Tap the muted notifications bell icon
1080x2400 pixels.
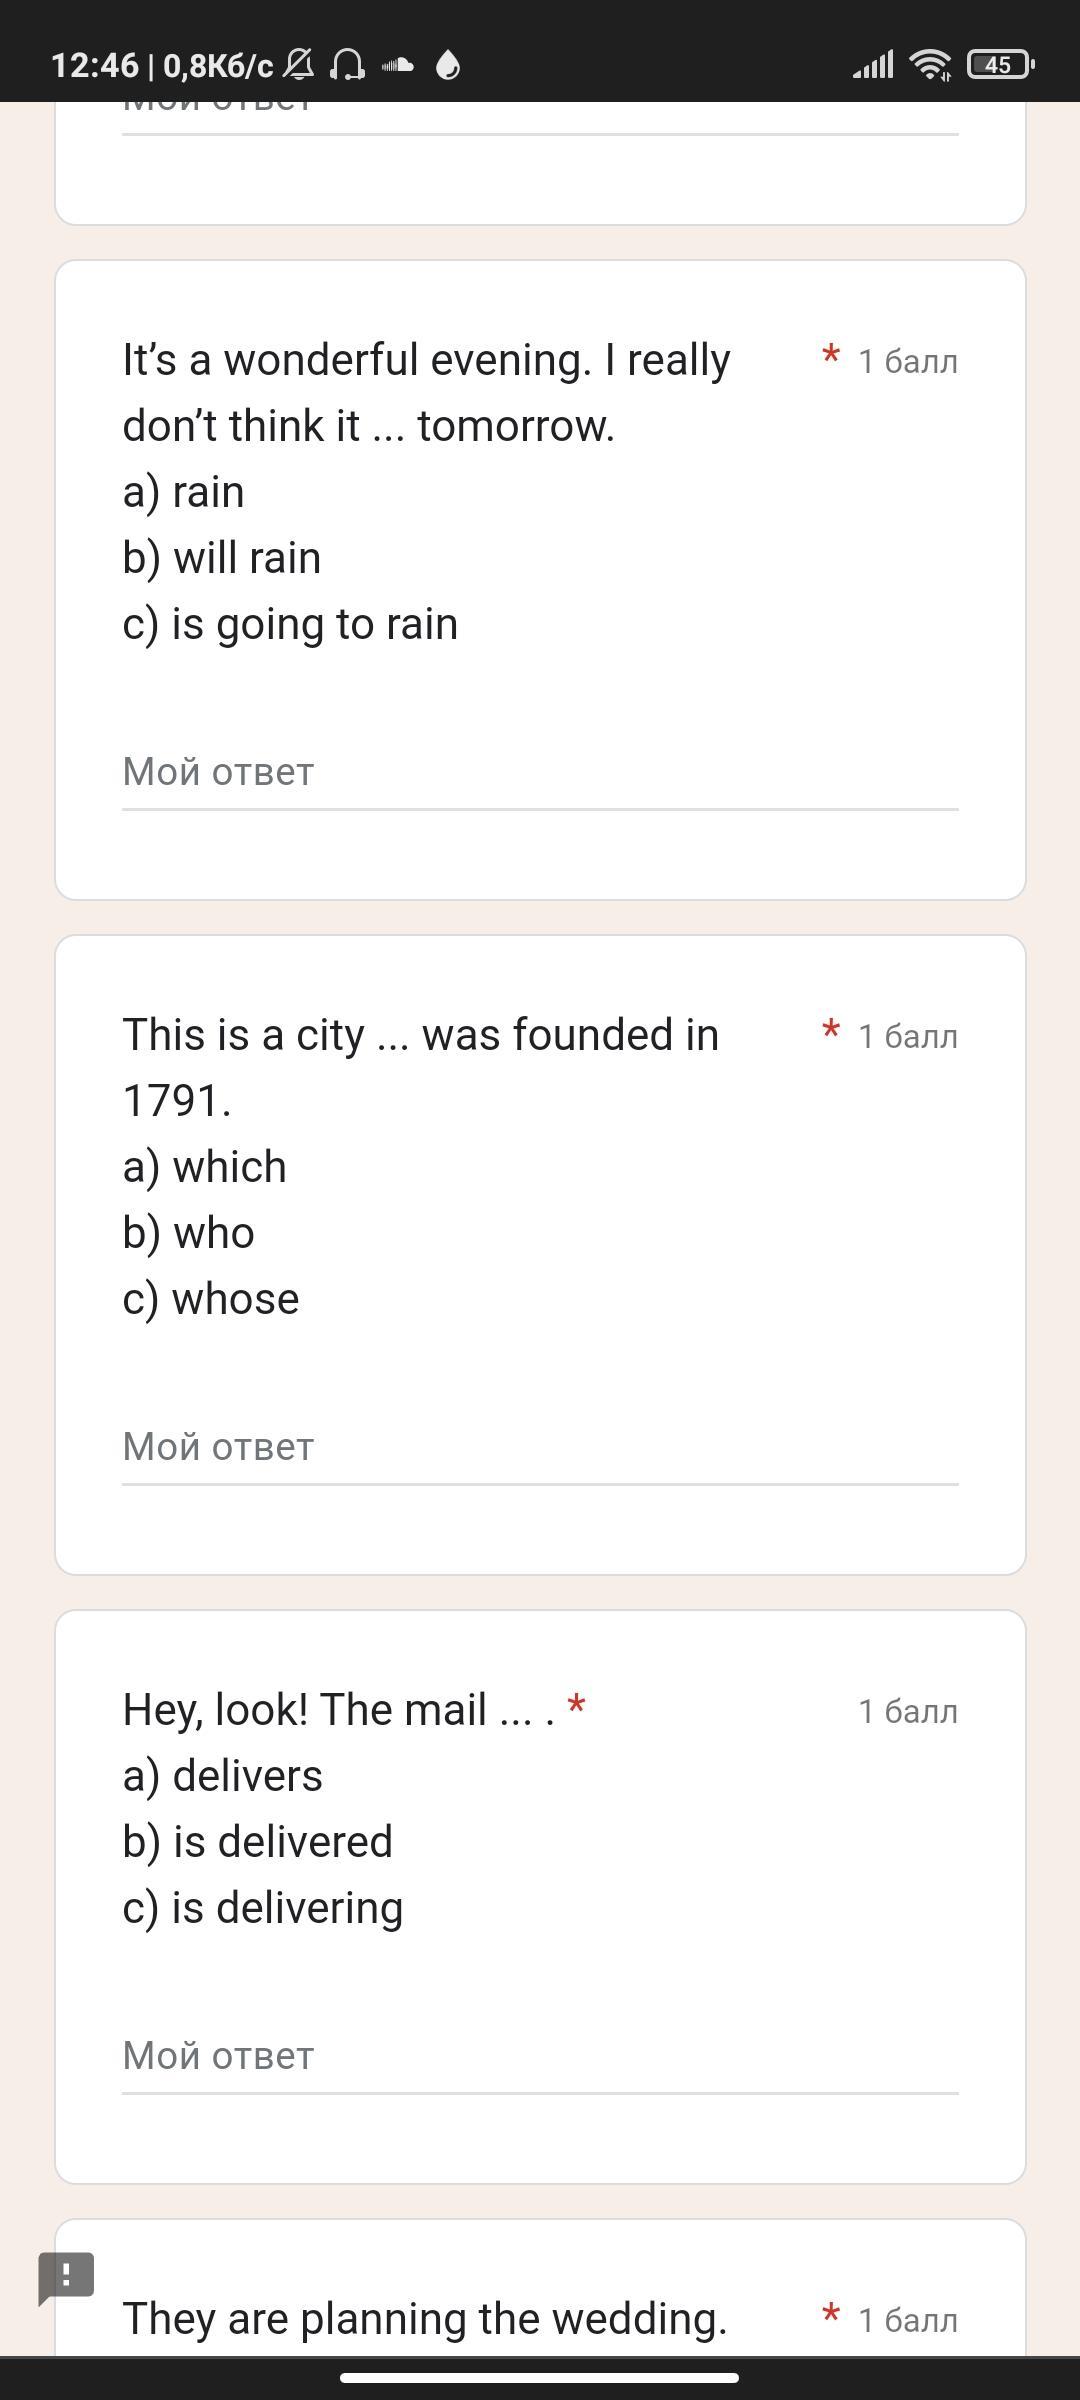tap(299, 65)
